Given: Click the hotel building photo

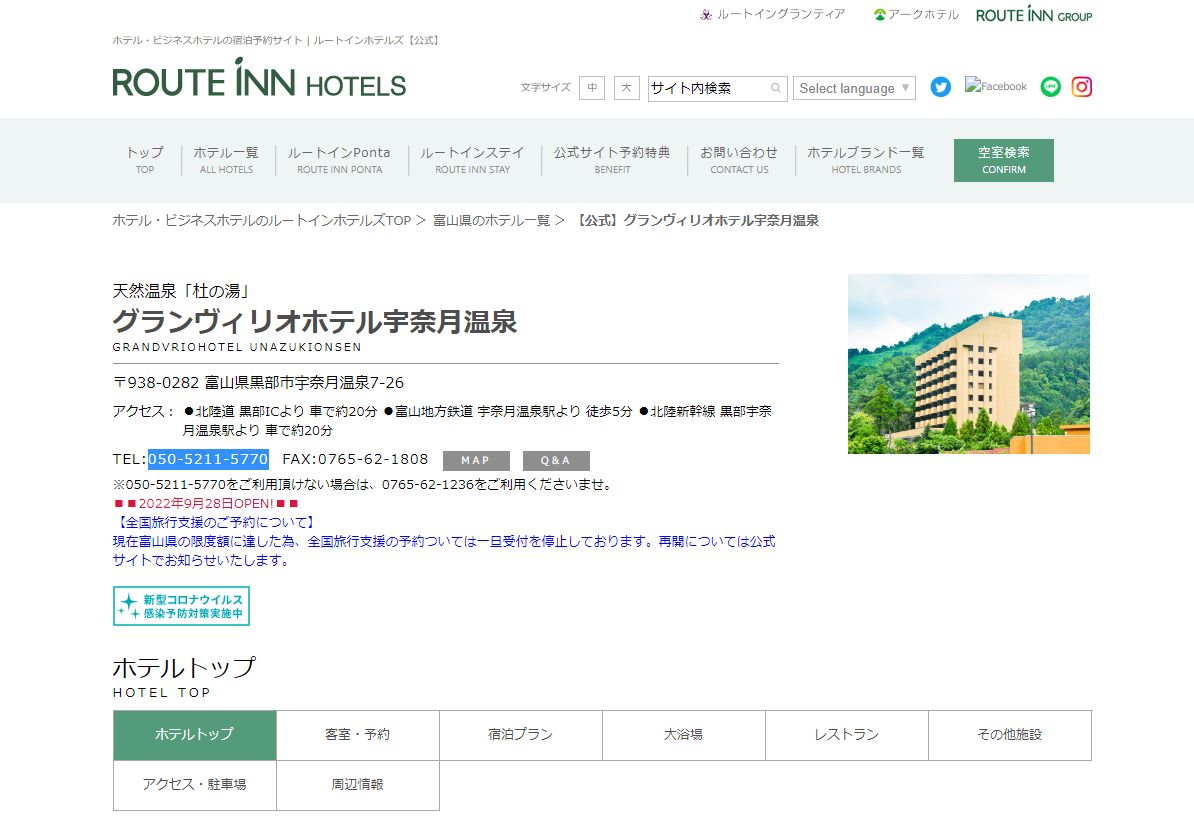Looking at the screenshot, I should pyautogui.click(x=969, y=364).
